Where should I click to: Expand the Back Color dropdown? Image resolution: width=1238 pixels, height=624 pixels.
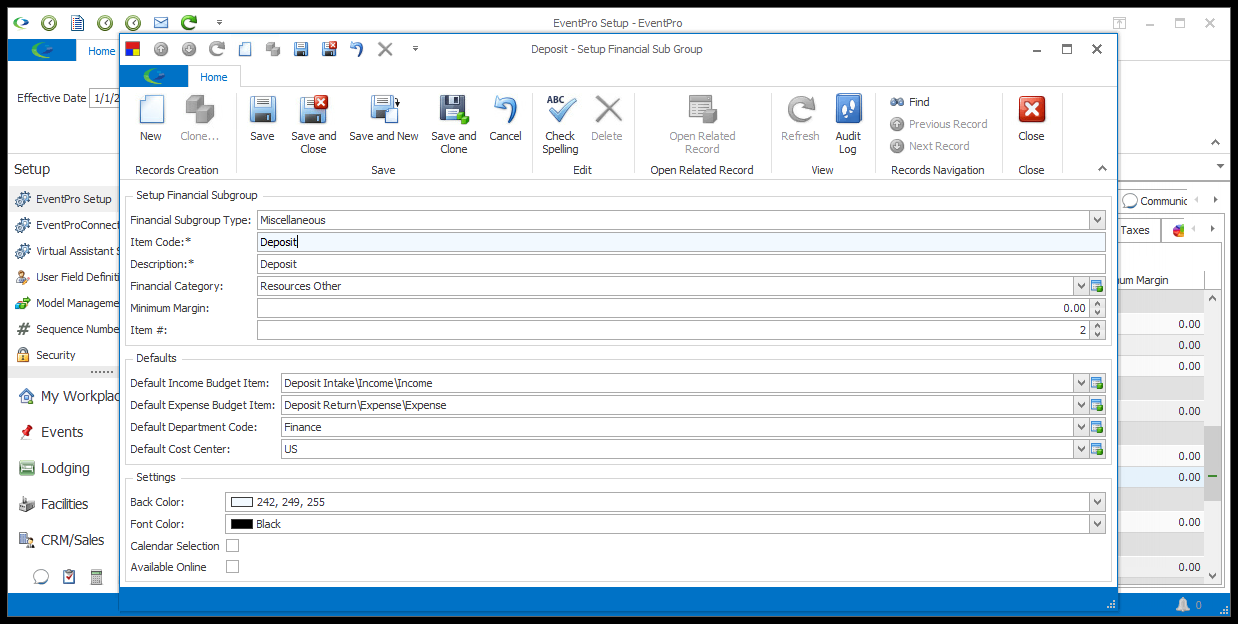pyautogui.click(x=1097, y=502)
